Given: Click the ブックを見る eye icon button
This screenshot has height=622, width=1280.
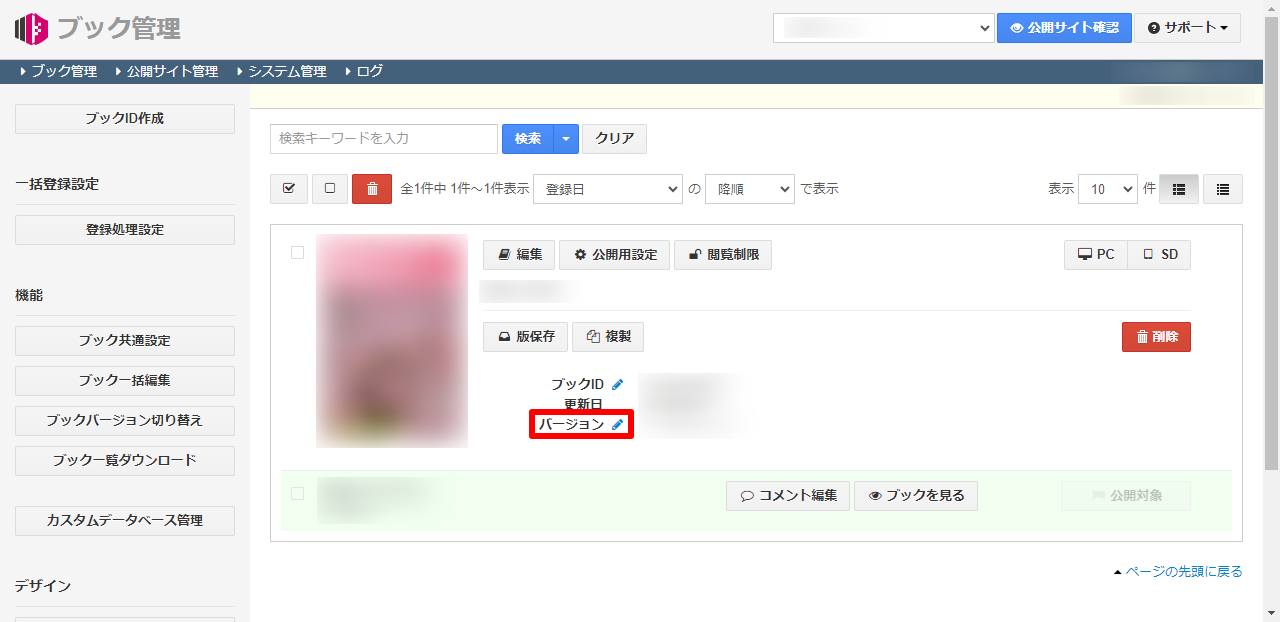Looking at the screenshot, I should click(915, 495).
